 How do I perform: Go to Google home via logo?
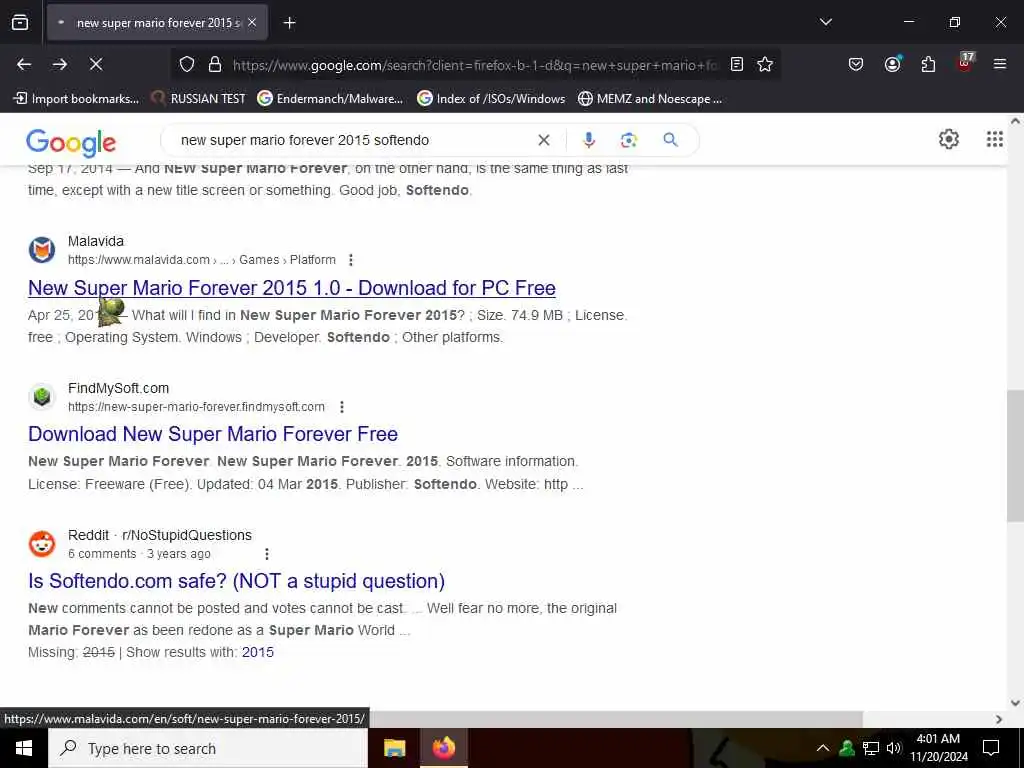(x=71, y=142)
